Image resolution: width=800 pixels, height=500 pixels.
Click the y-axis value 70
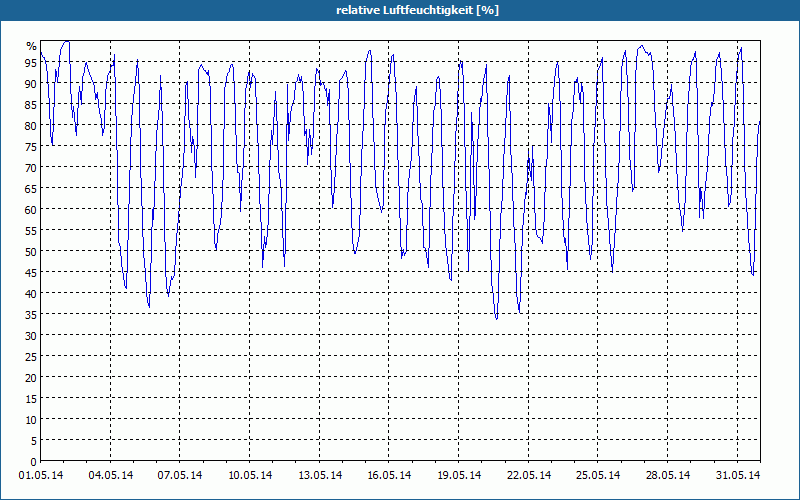pos(31,168)
